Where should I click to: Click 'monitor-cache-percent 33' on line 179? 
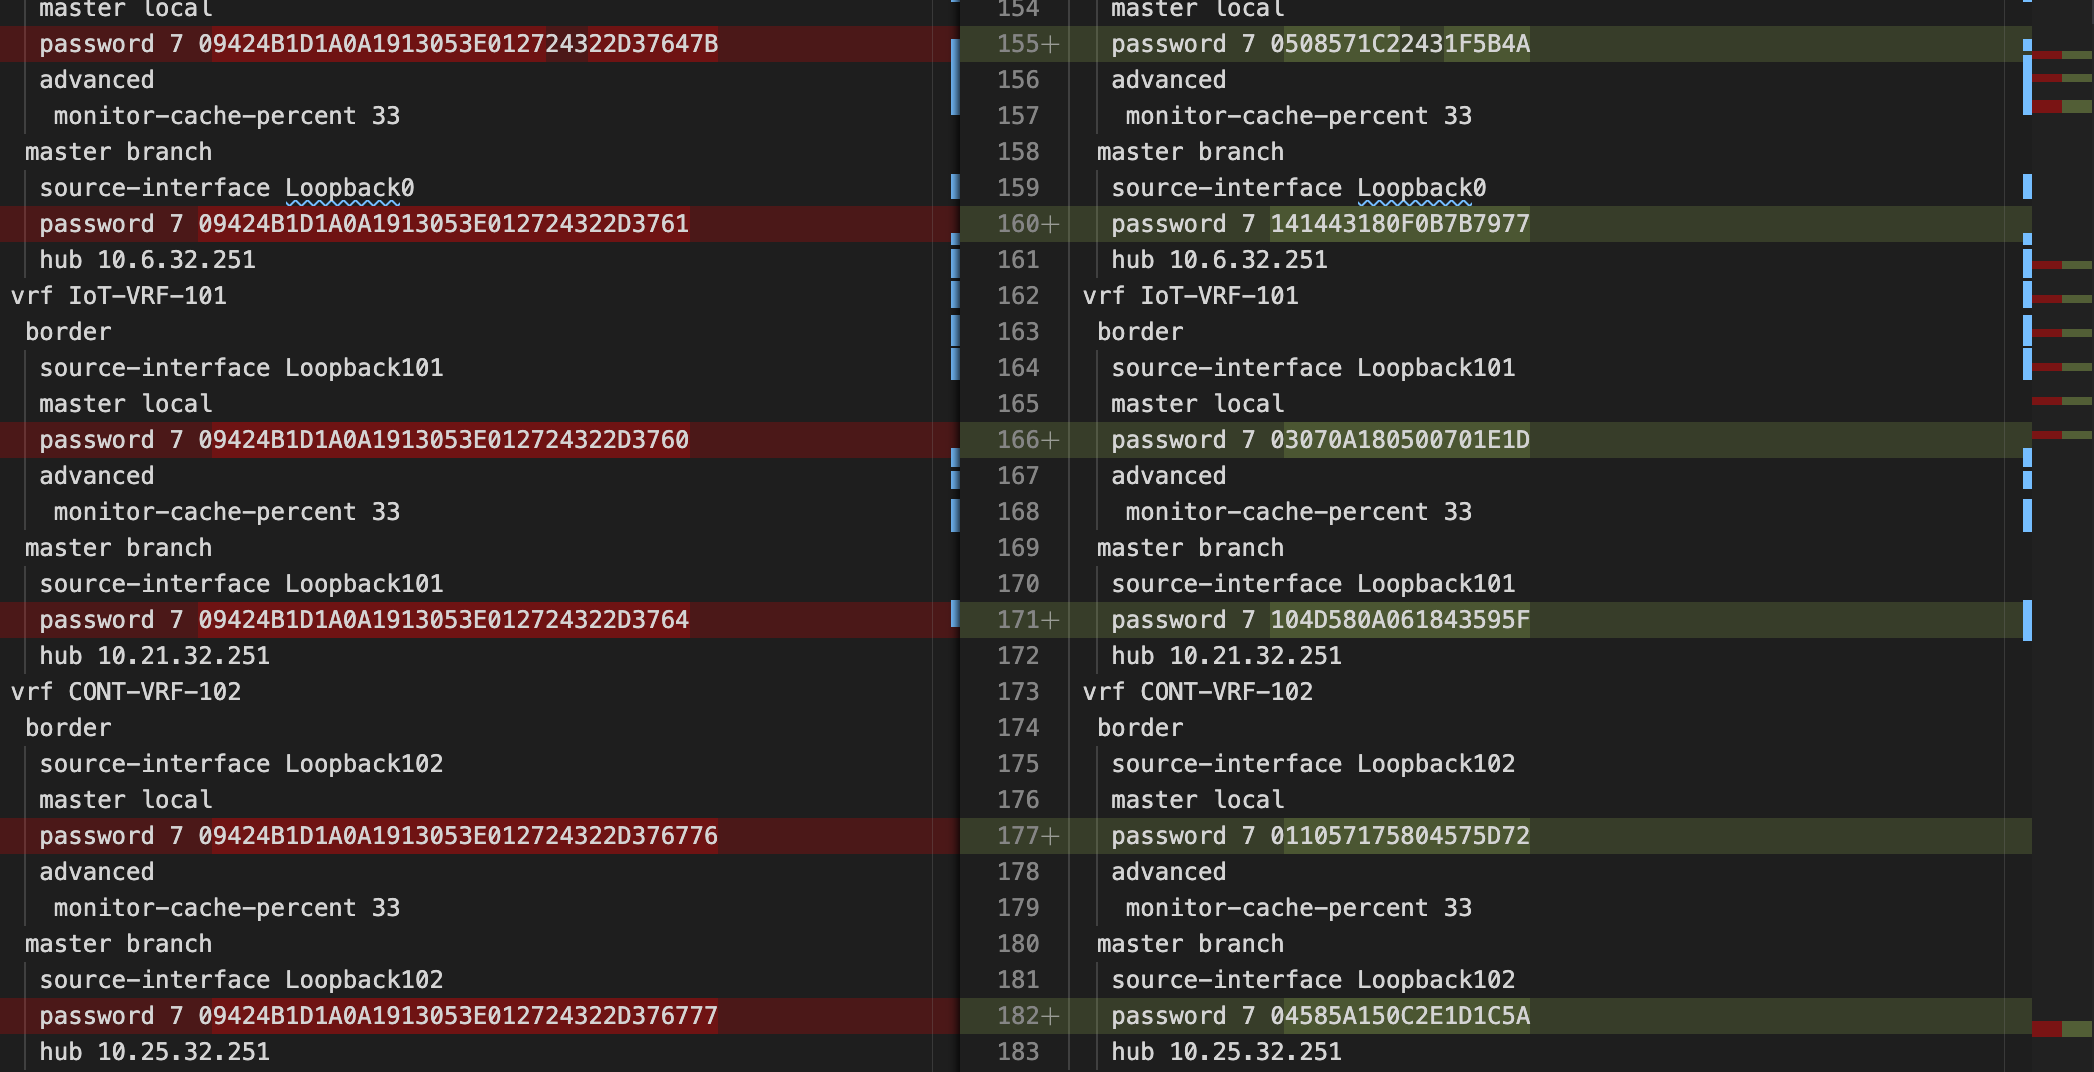coord(1298,908)
